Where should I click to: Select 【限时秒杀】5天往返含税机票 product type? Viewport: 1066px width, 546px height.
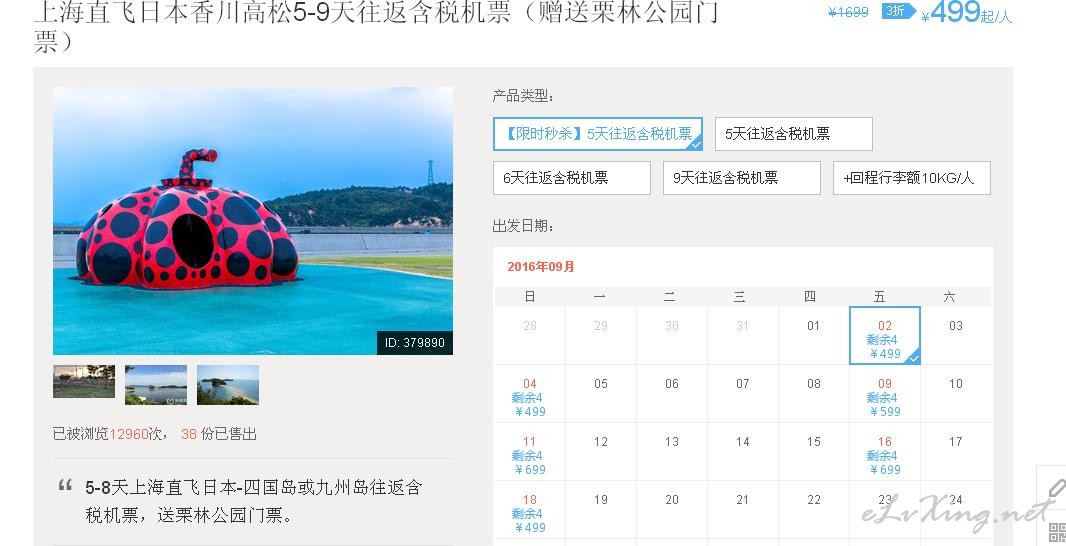598,134
